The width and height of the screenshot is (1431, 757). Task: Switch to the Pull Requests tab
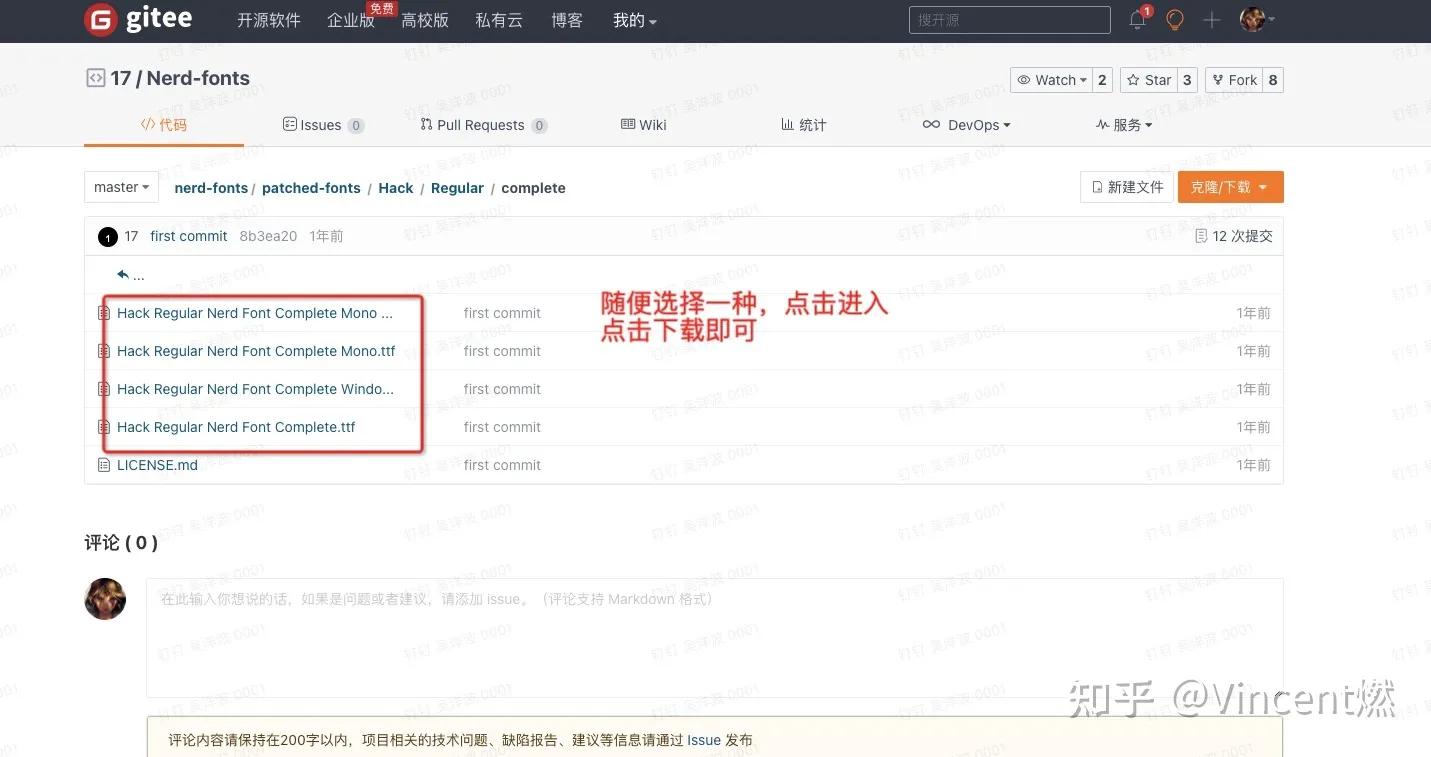[x=483, y=125]
